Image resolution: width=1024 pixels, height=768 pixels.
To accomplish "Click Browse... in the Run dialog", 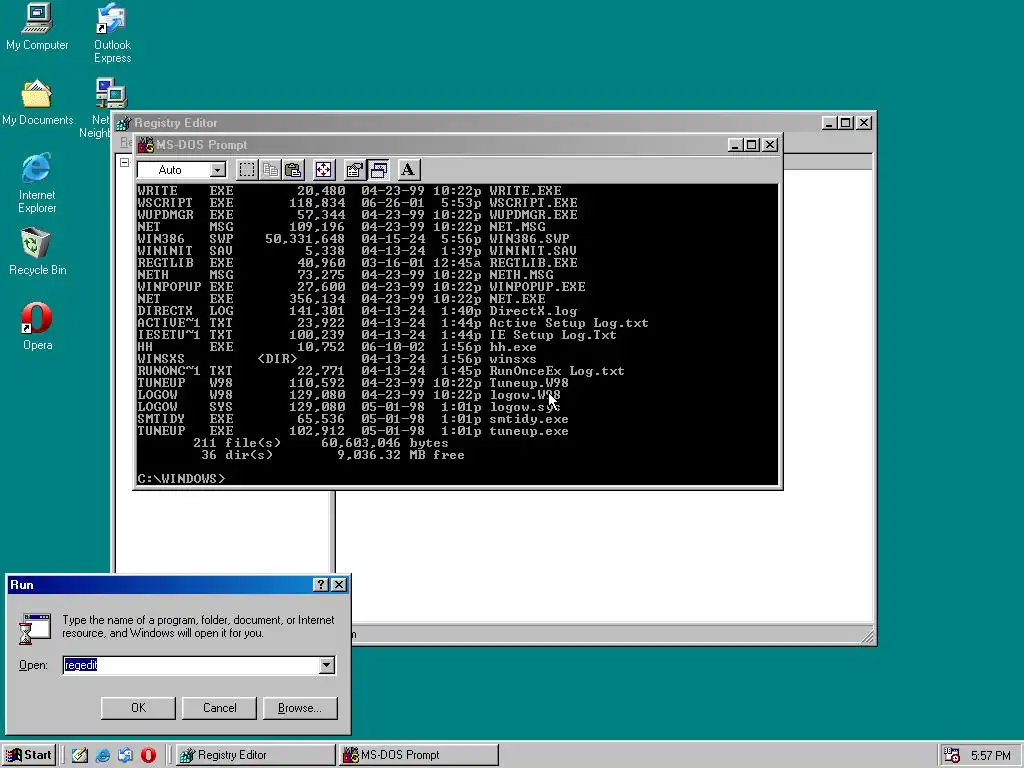I will tap(300, 708).
